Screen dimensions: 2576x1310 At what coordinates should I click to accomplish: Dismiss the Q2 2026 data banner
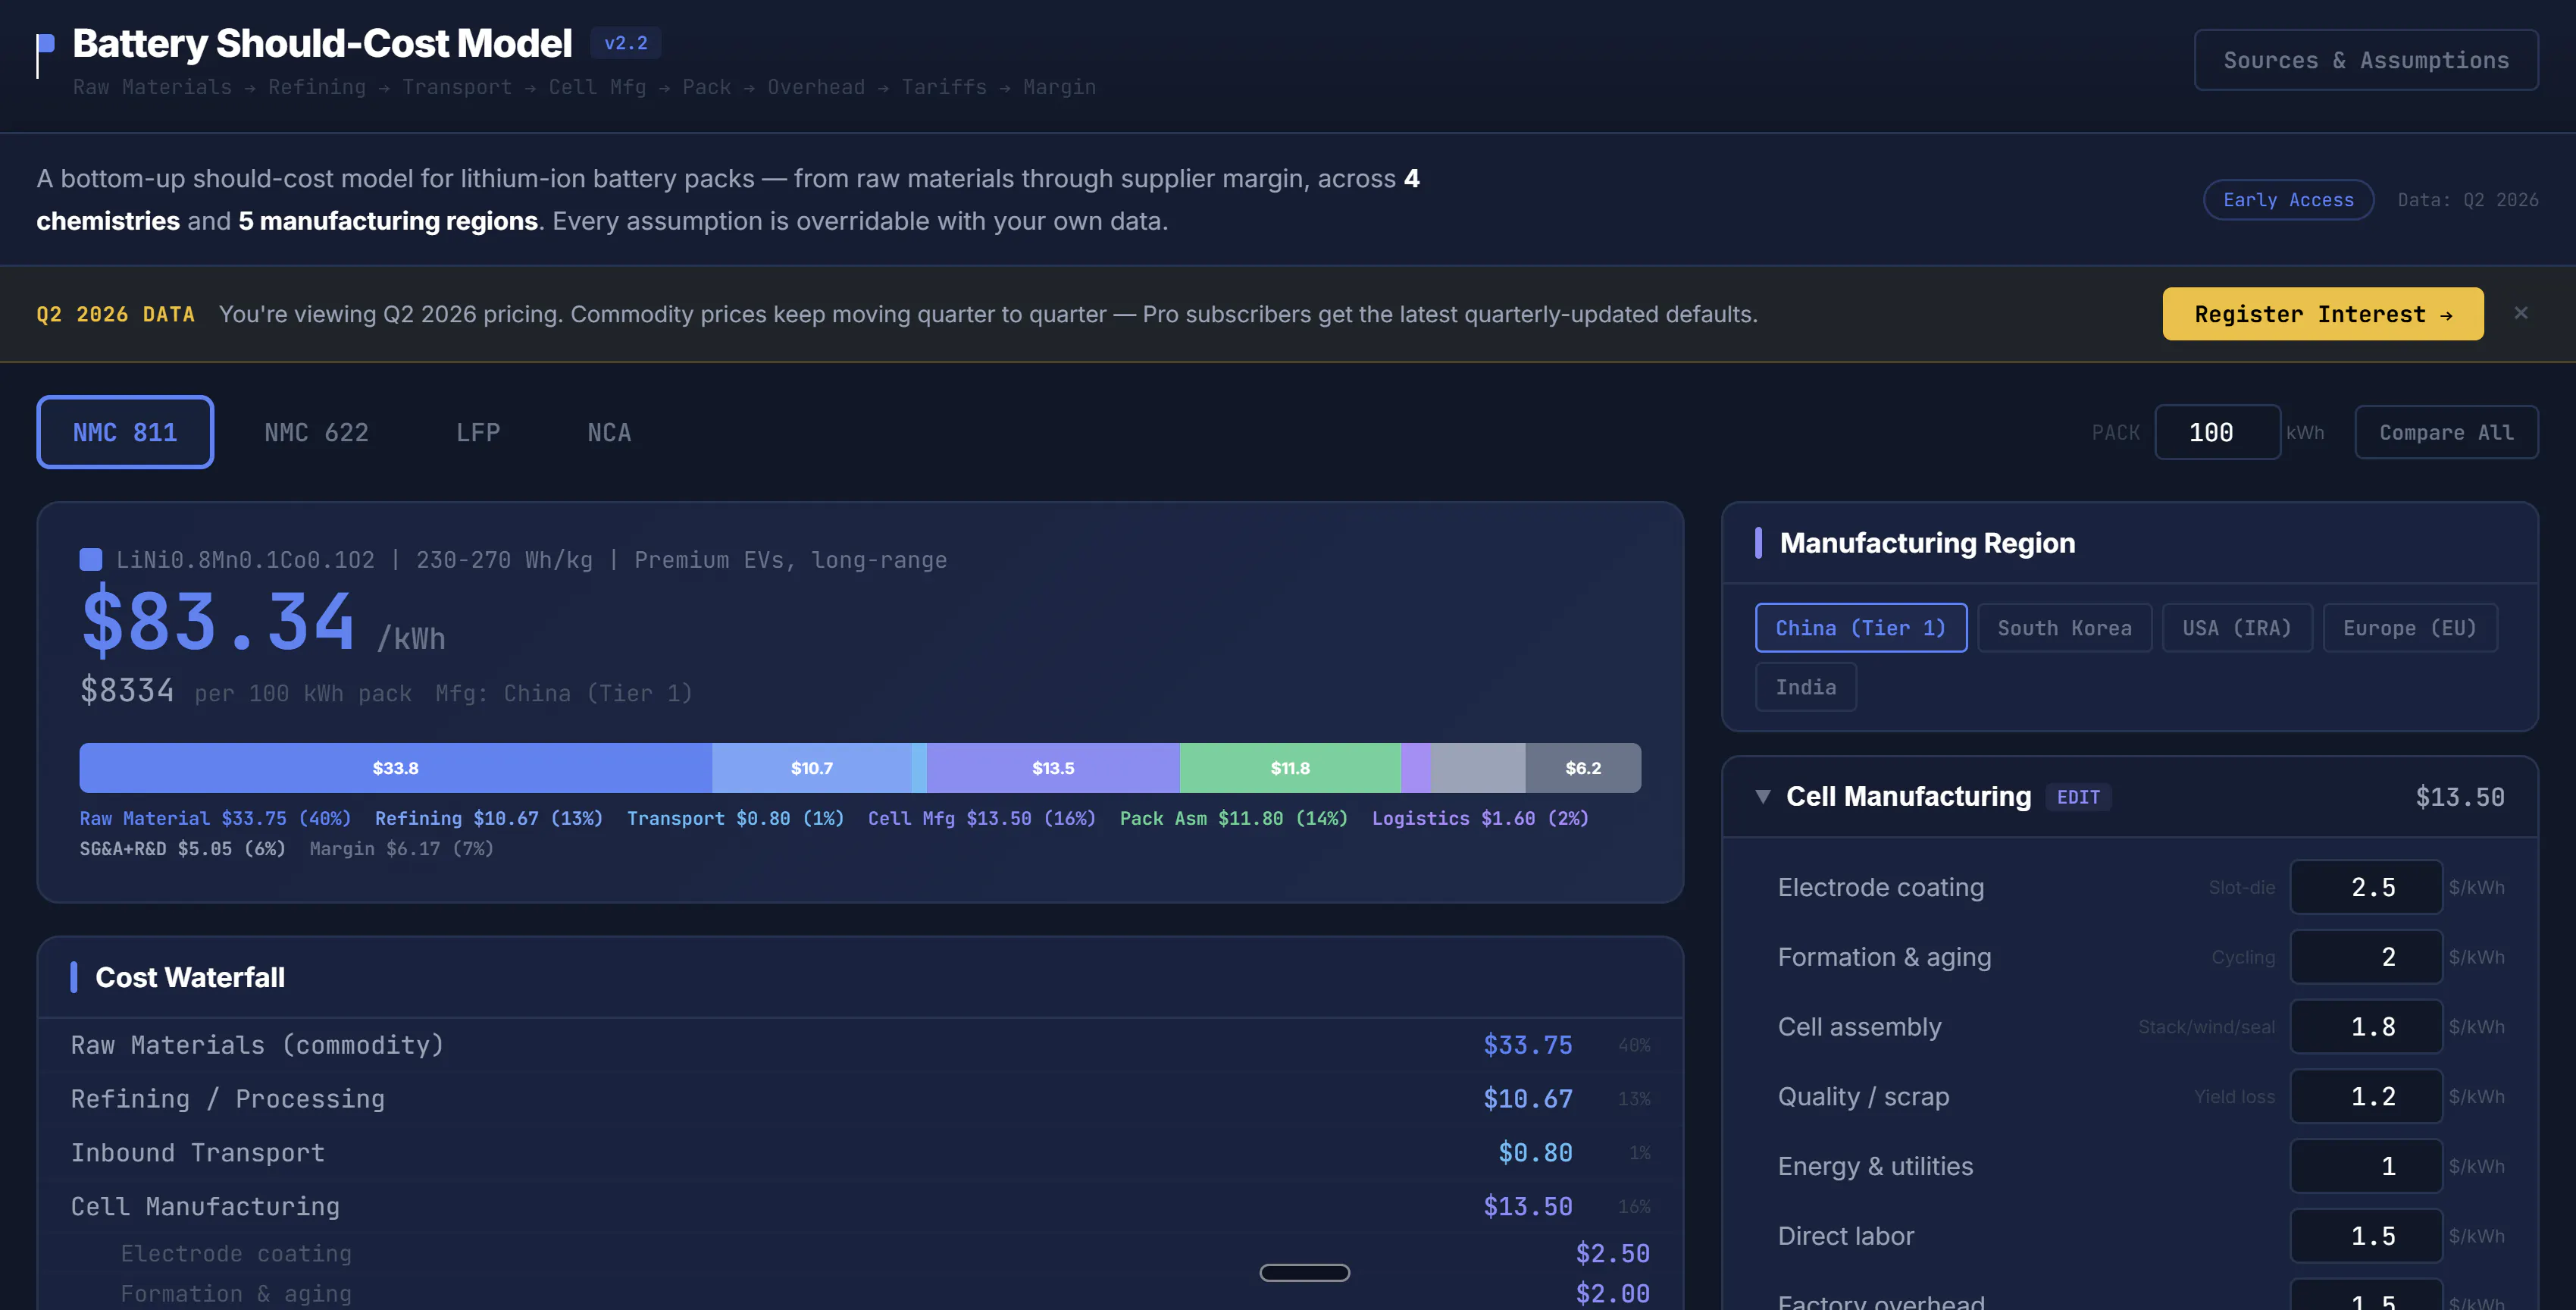[x=2520, y=313]
